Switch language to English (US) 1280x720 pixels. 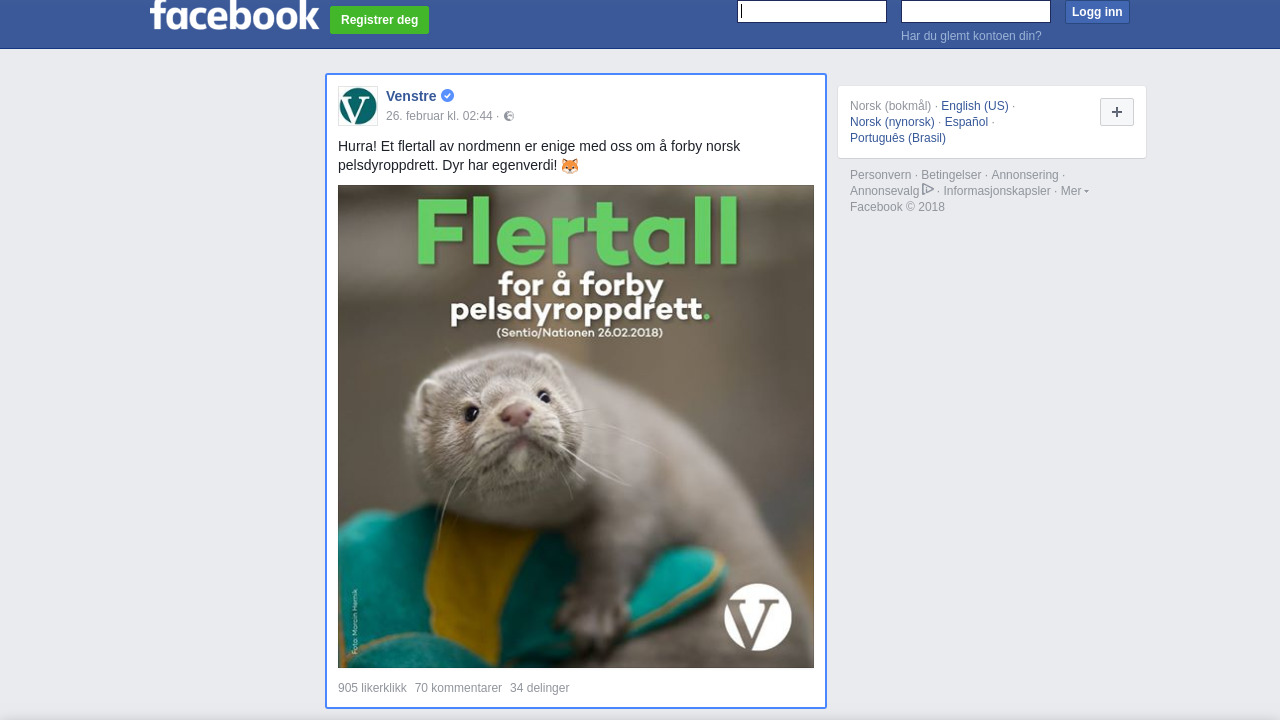(975, 106)
